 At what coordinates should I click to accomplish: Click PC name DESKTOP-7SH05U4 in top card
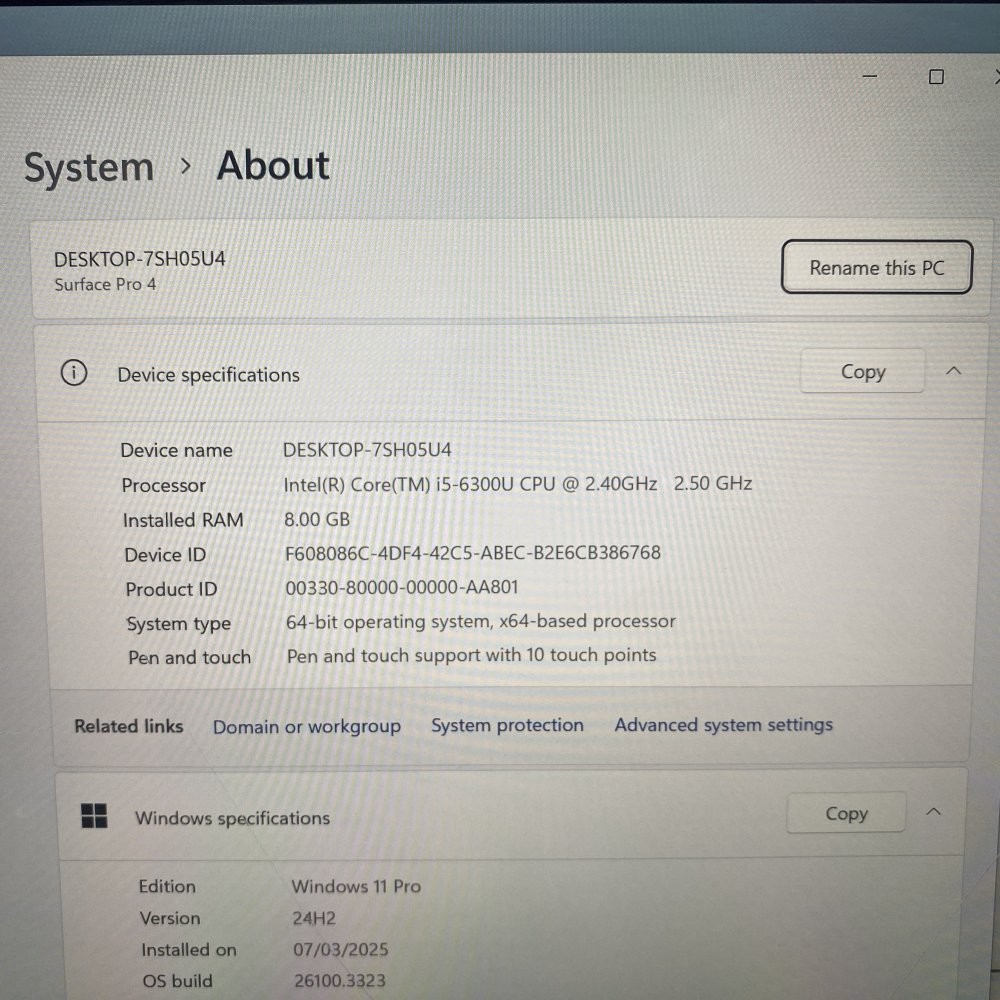pyautogui.click(x=140, y=259)
